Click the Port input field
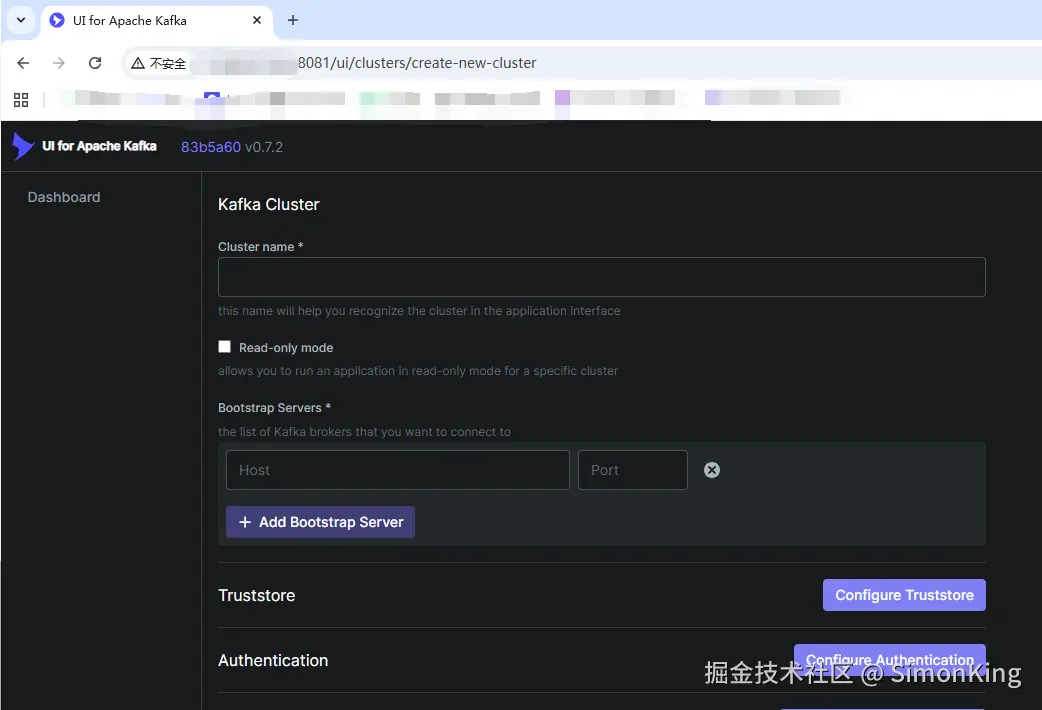The width and height of the screenshot is (1042, 710). pyautogui.click(x=633, y=470)
